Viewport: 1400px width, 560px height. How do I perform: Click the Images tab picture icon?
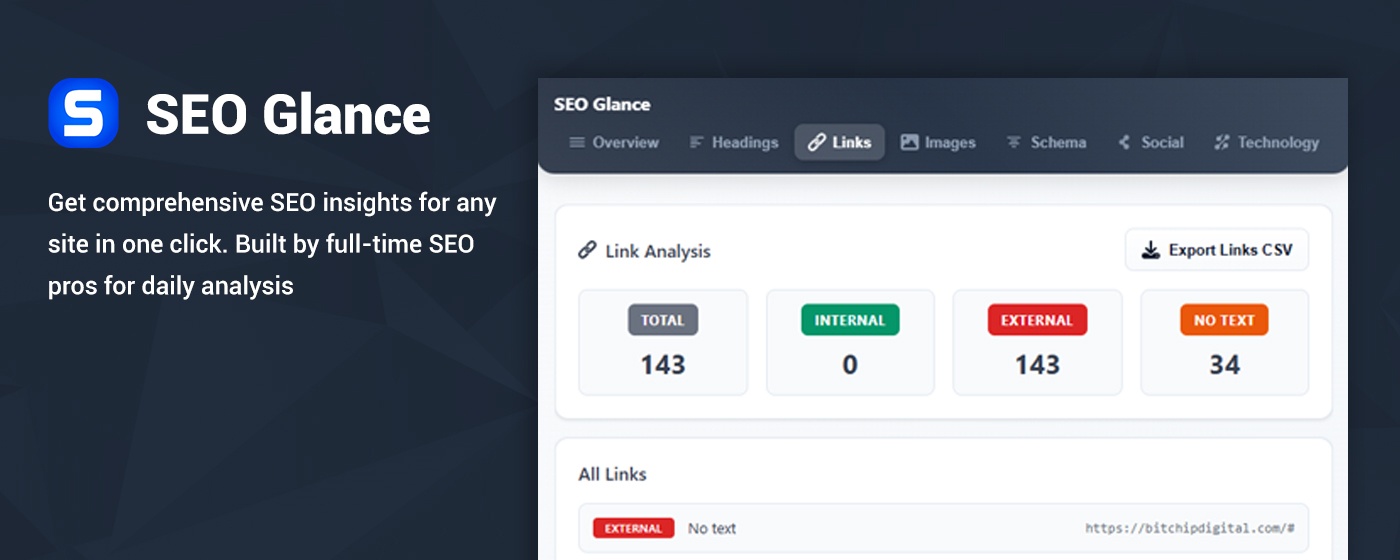click(909, 142)
